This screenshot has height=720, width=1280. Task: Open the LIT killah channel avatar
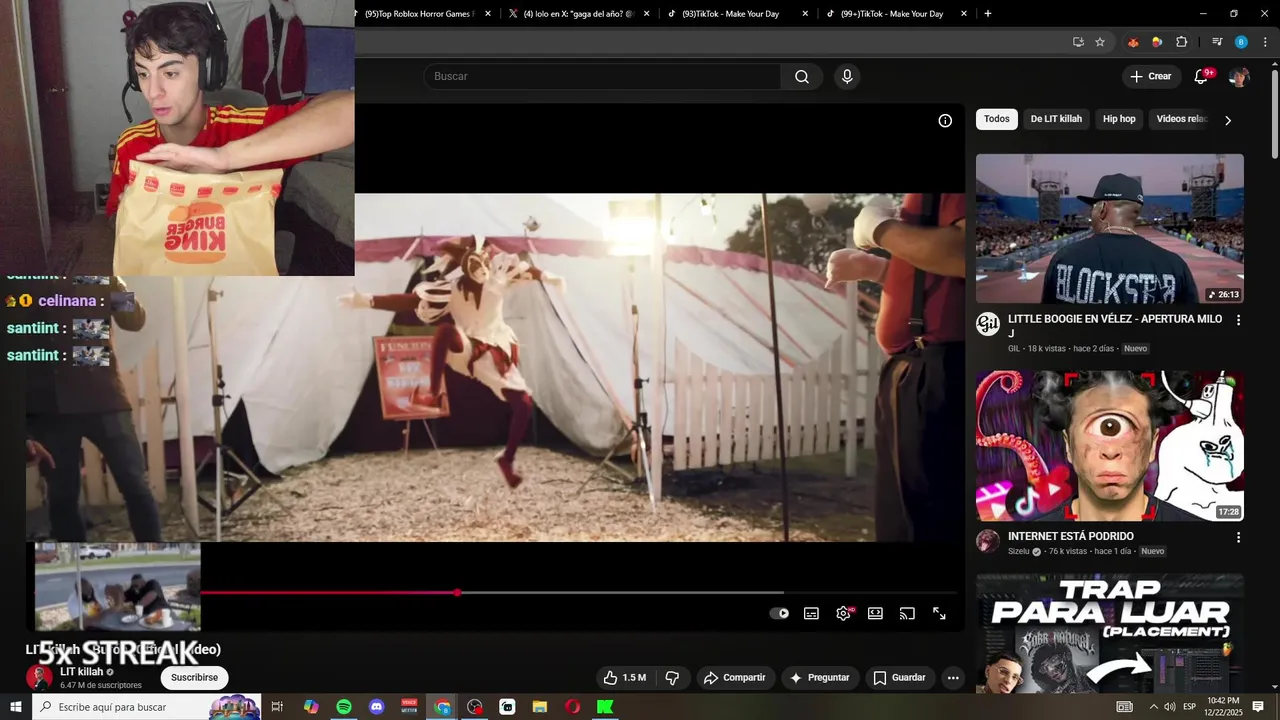click(x=39, y=678)
